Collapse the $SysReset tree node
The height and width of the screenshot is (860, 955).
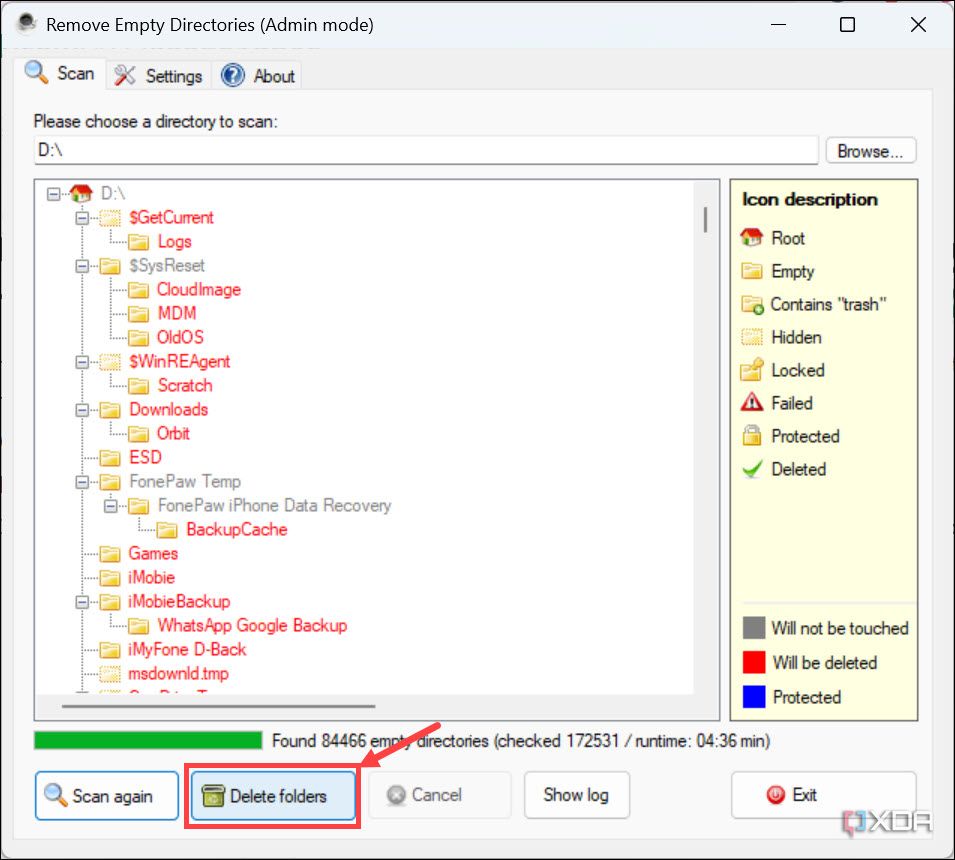[82, 266]
